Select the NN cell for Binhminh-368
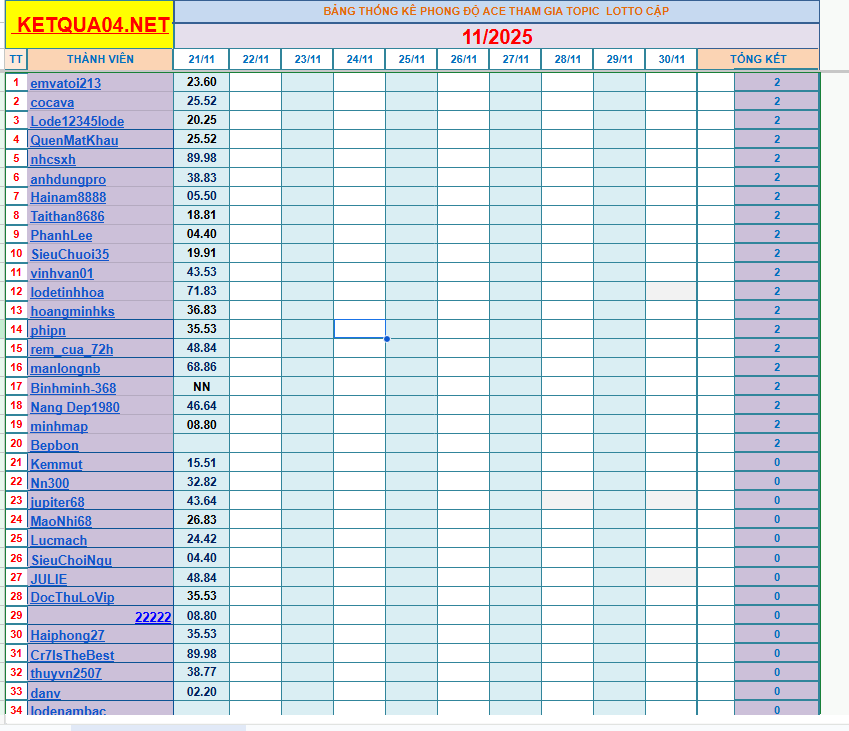Screen dimensions: 849x731 coord(203,387)
